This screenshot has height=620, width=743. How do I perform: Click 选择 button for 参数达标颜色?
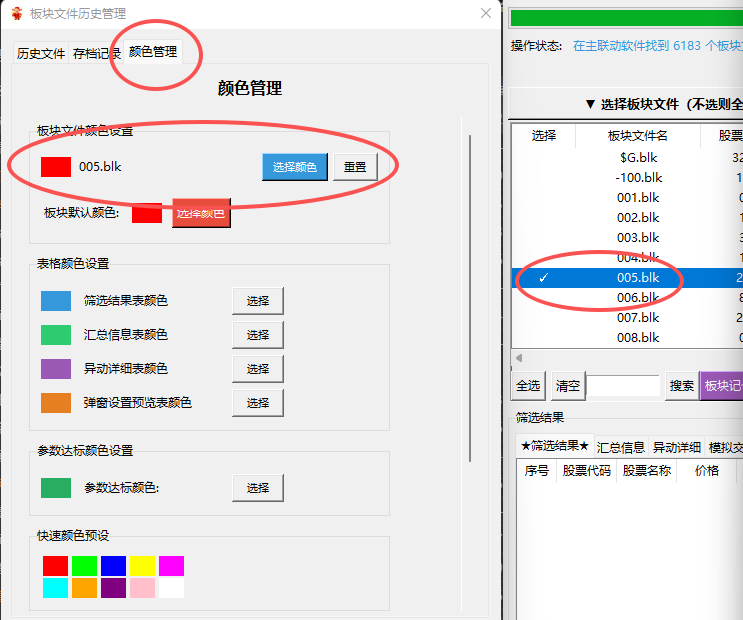tap(258, 488)
